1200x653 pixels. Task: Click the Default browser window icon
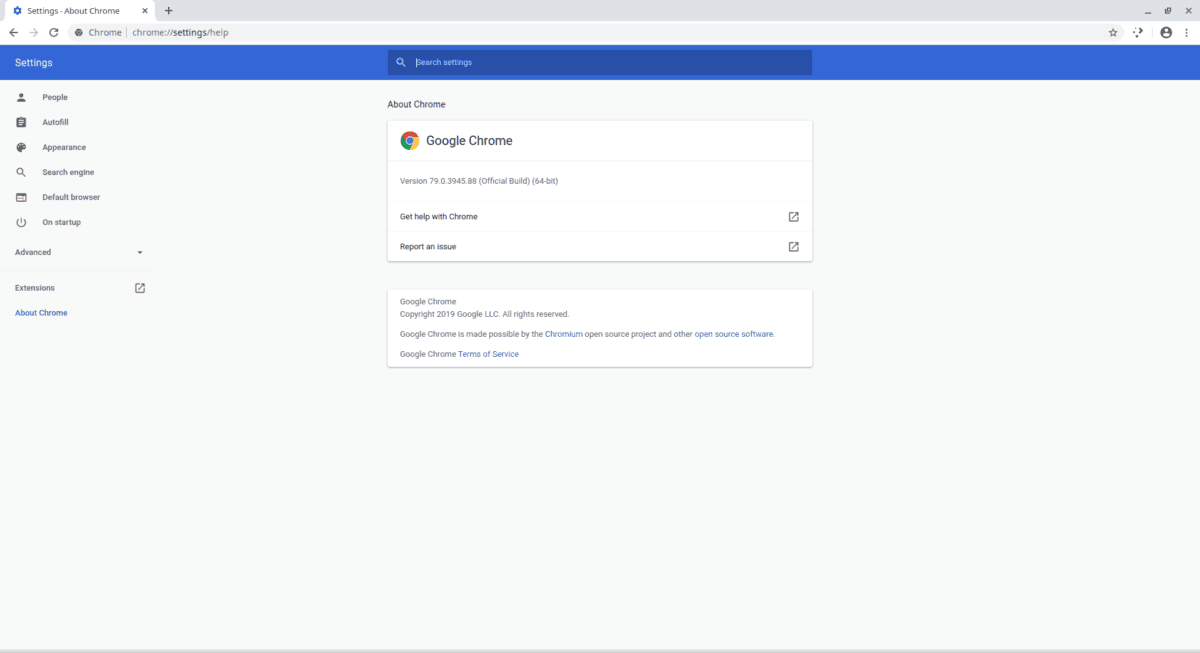coord(21,197)
